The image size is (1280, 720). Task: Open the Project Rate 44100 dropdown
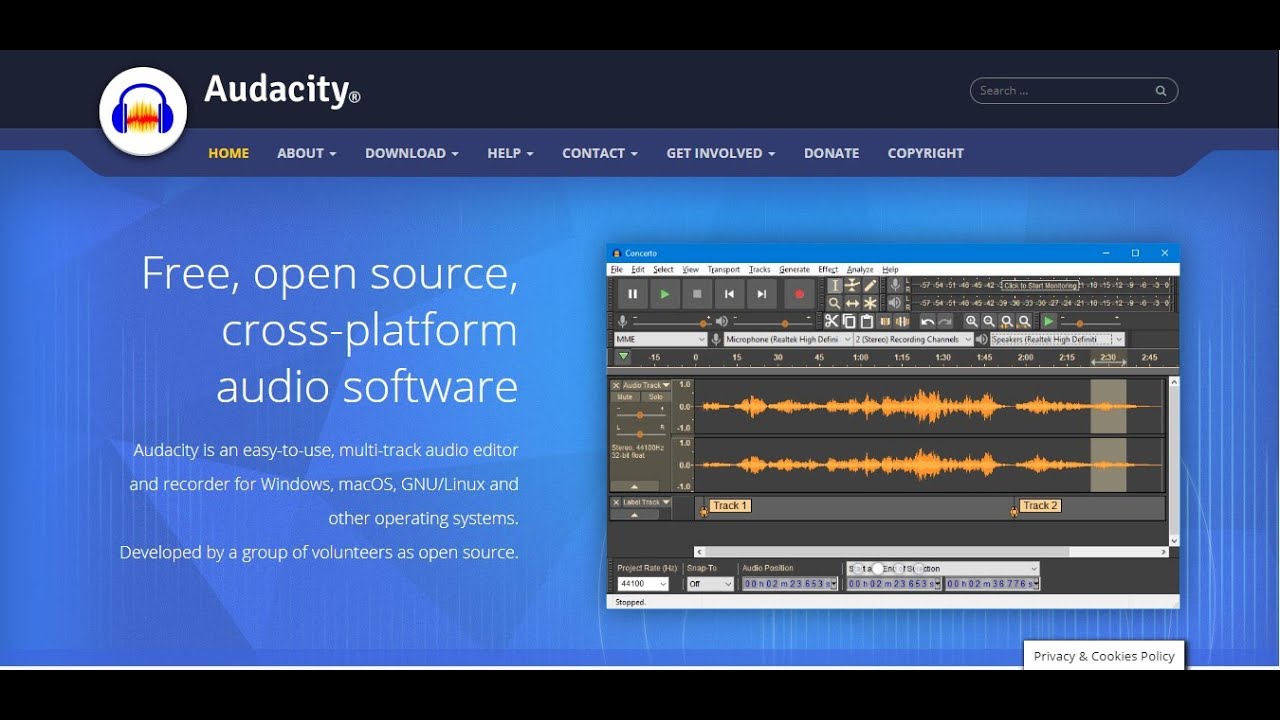click(x=643, y=584)
